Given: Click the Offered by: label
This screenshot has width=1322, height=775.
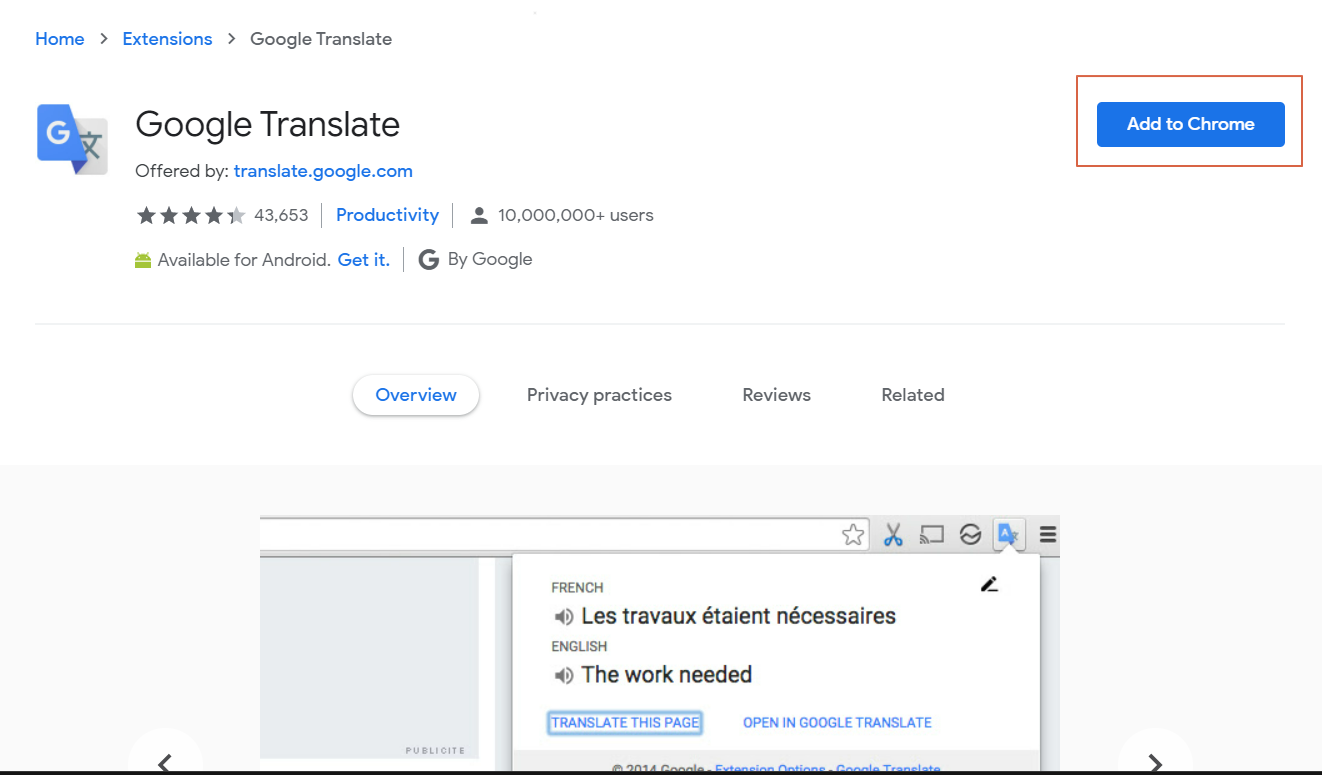Looking at the screenshot, I should click(x=182, y=171).
